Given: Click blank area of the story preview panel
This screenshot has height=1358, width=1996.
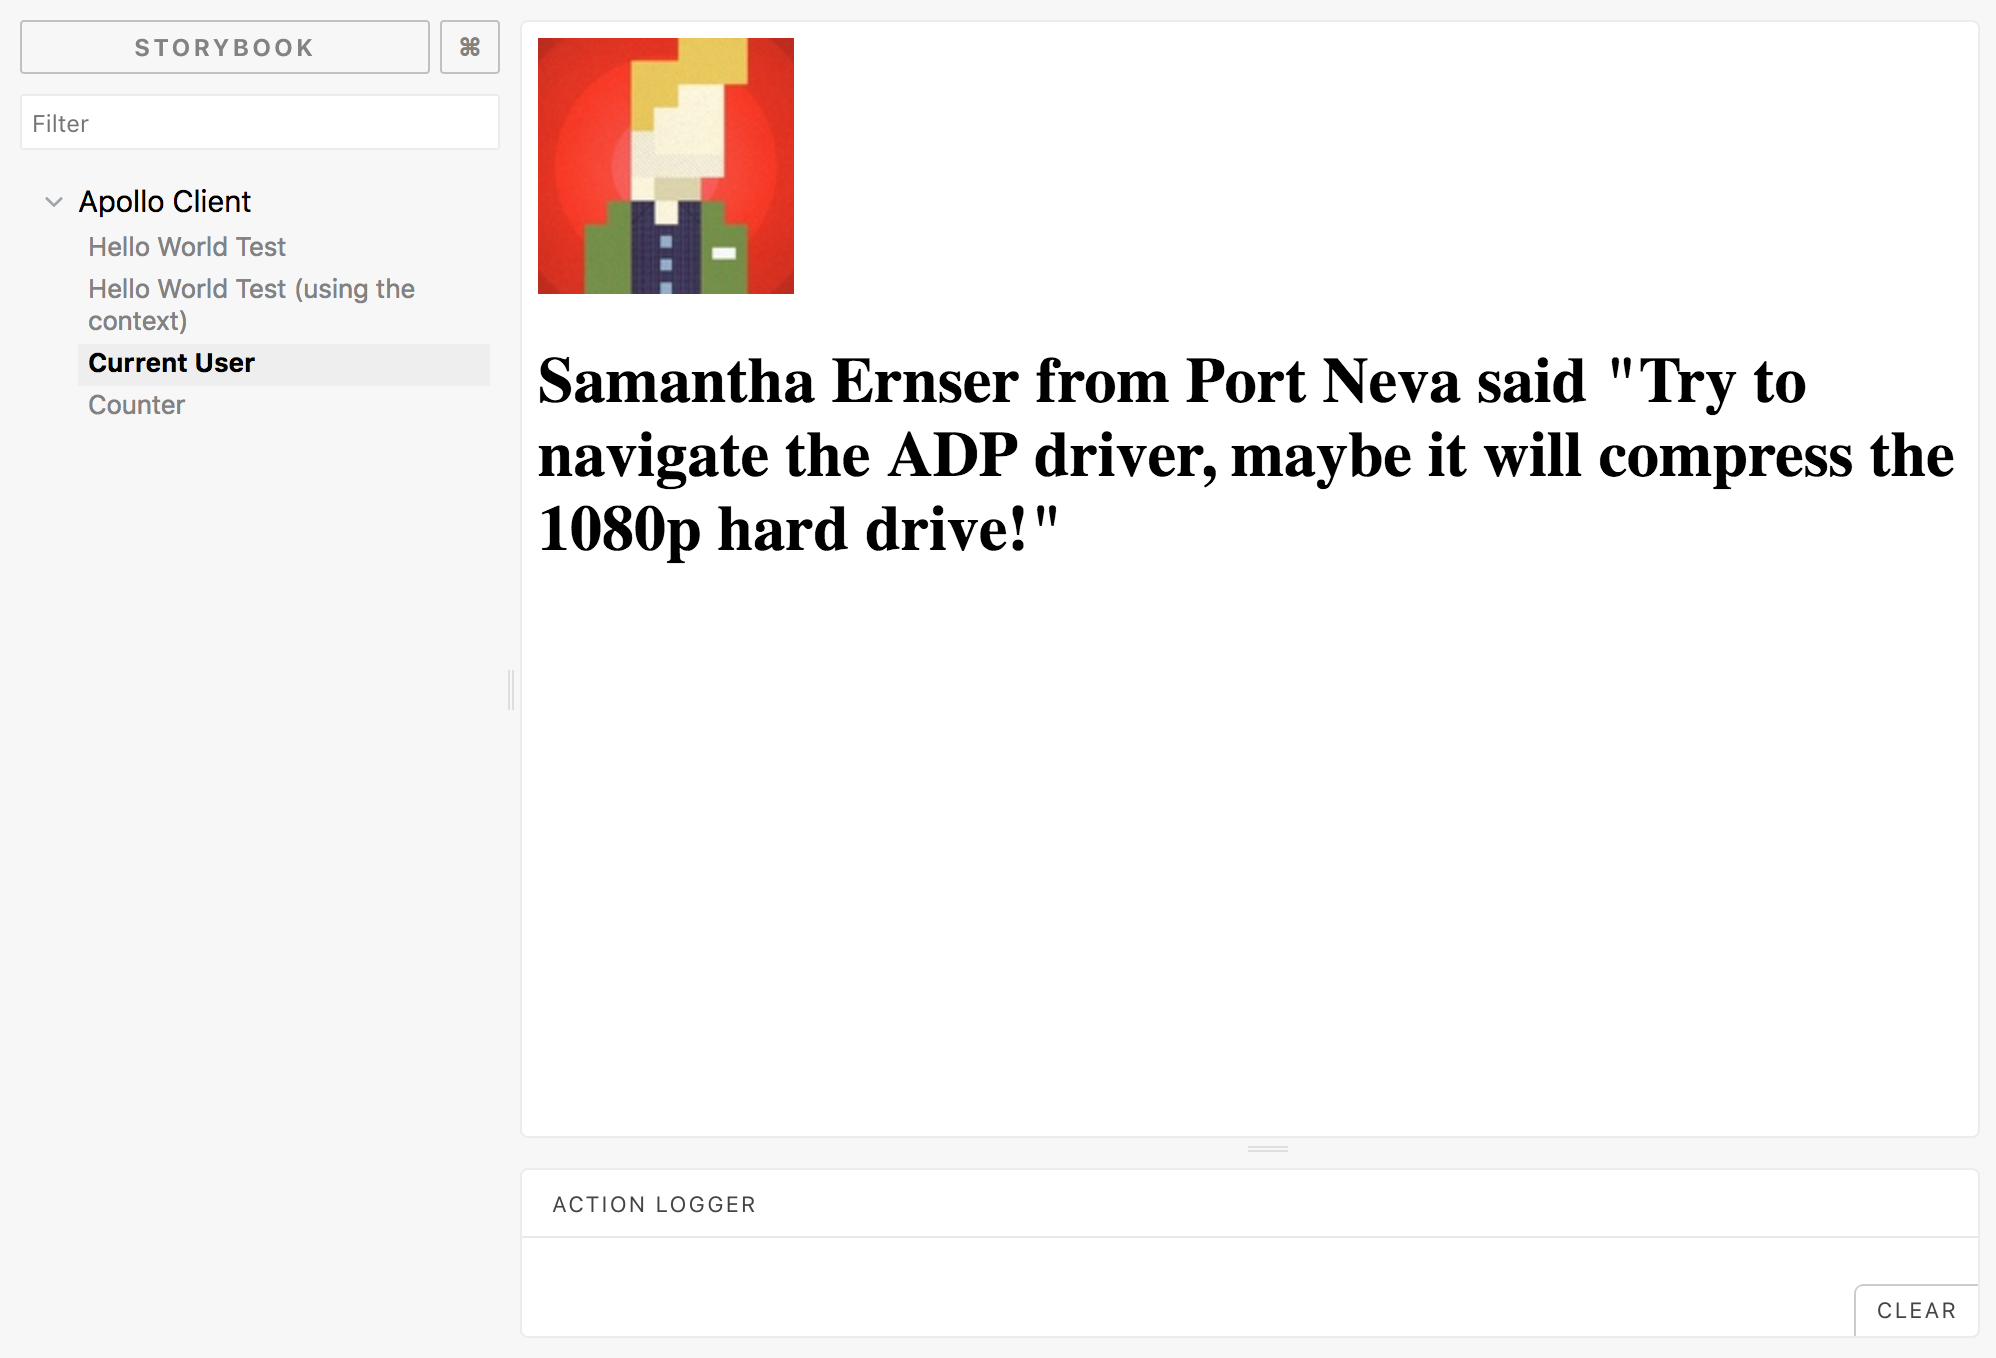Looking at the screenshot, I should [x=1250, y=850].
